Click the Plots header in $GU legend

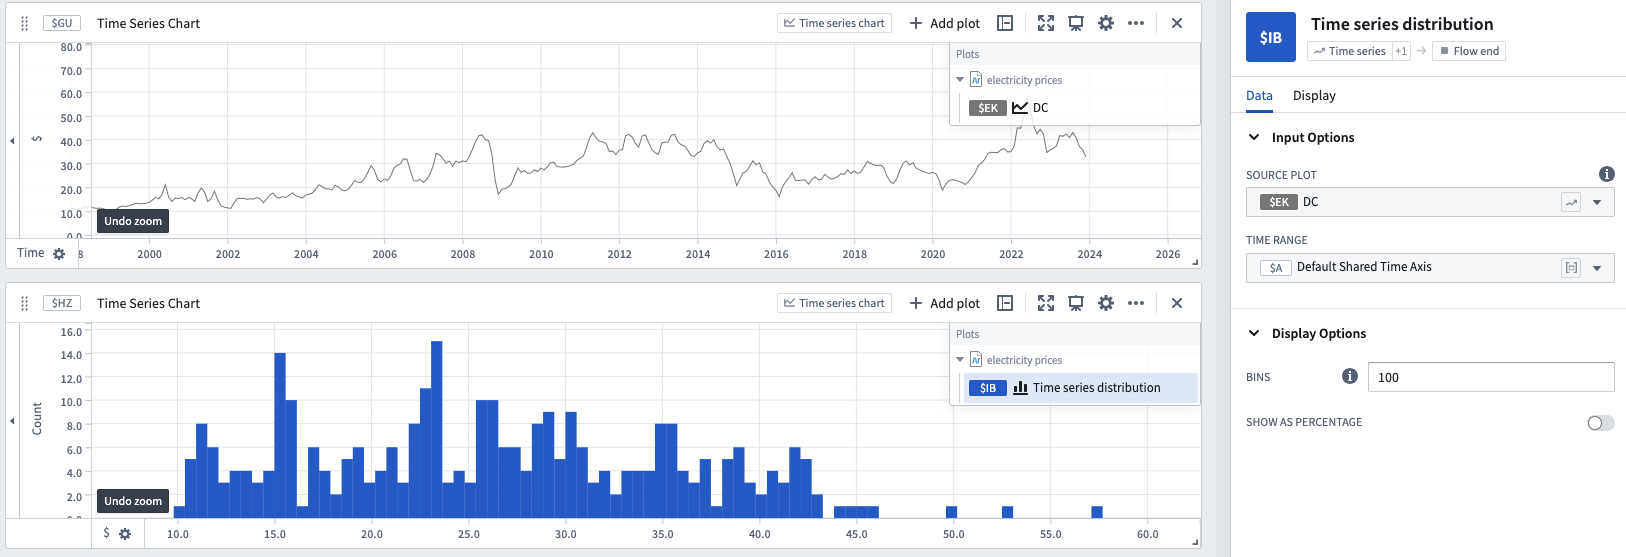967,54
